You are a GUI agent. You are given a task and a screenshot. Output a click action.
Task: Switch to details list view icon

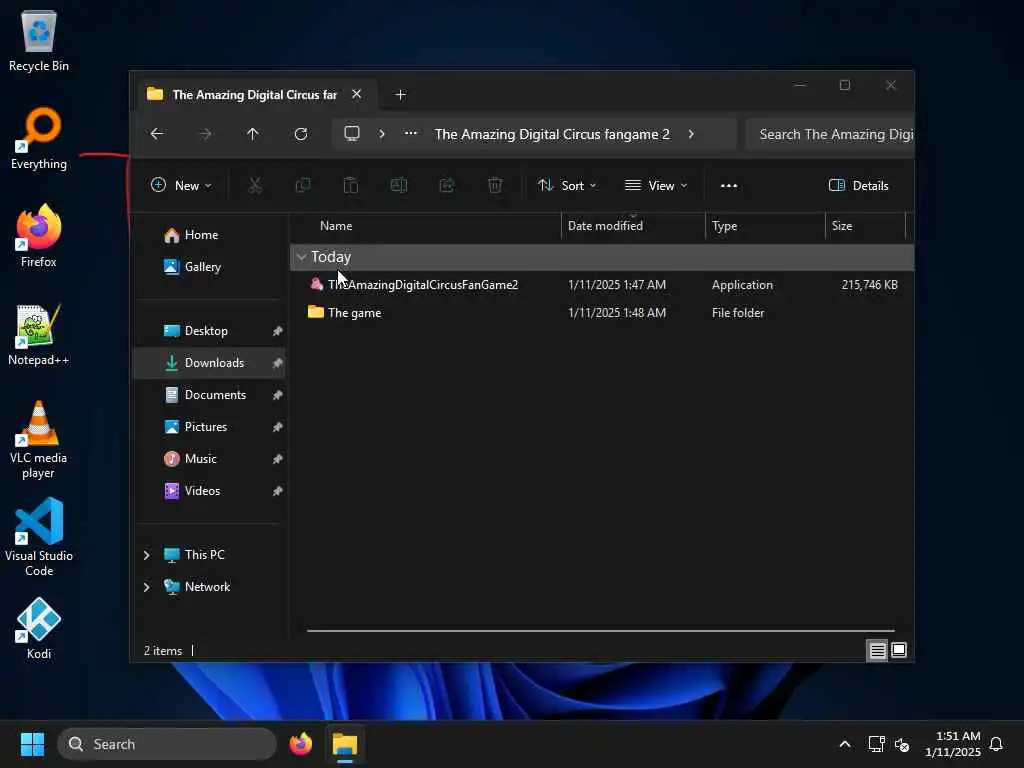(x=877, y=650)
